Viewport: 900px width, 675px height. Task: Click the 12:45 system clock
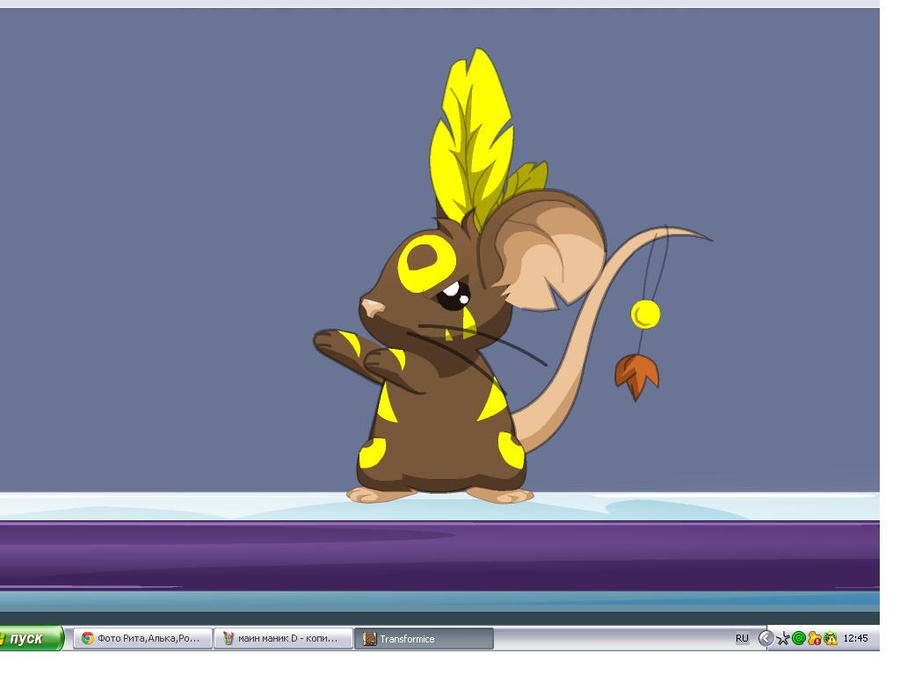855,638
